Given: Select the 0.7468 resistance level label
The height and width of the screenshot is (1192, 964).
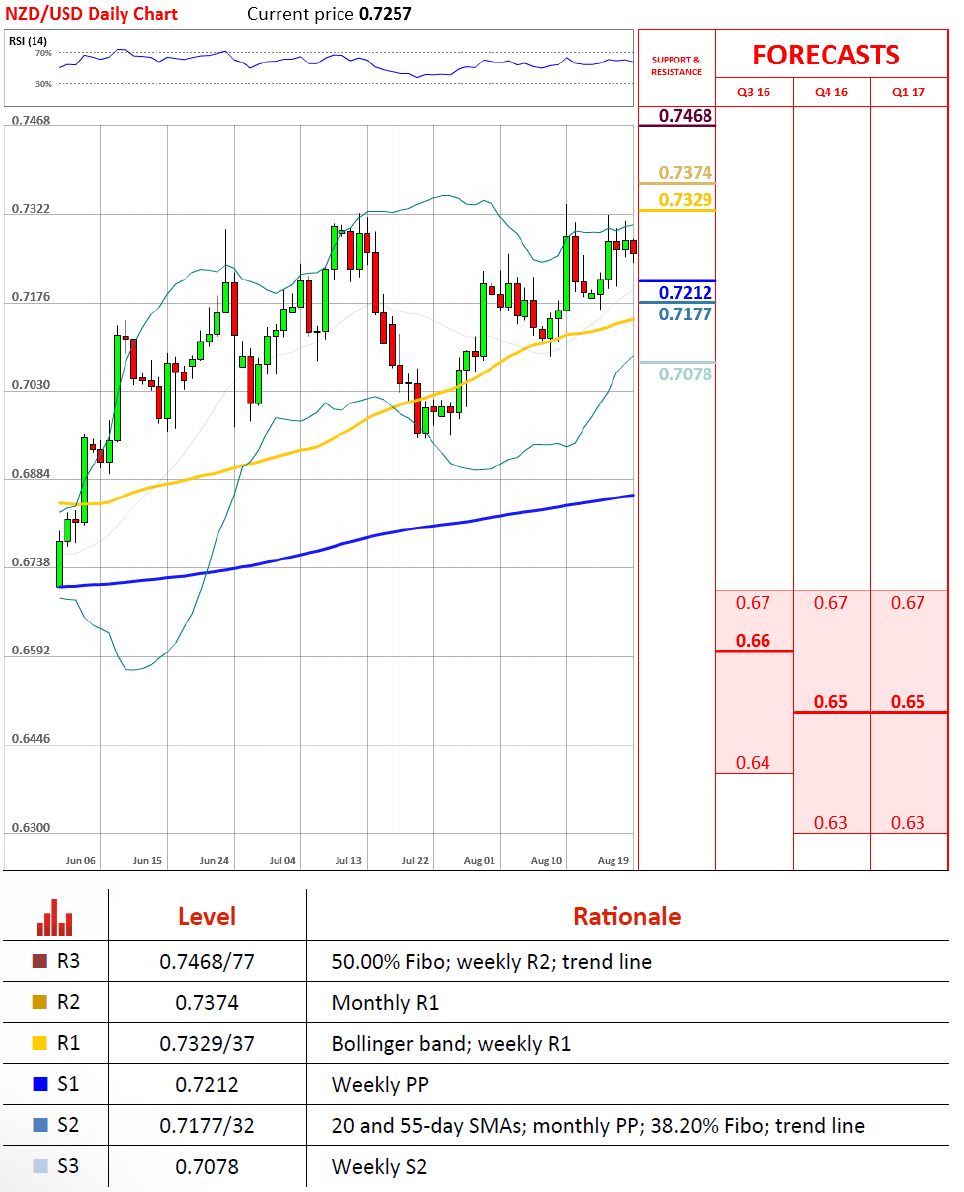Looking at the screenshot, I should [x=685, y=116].
